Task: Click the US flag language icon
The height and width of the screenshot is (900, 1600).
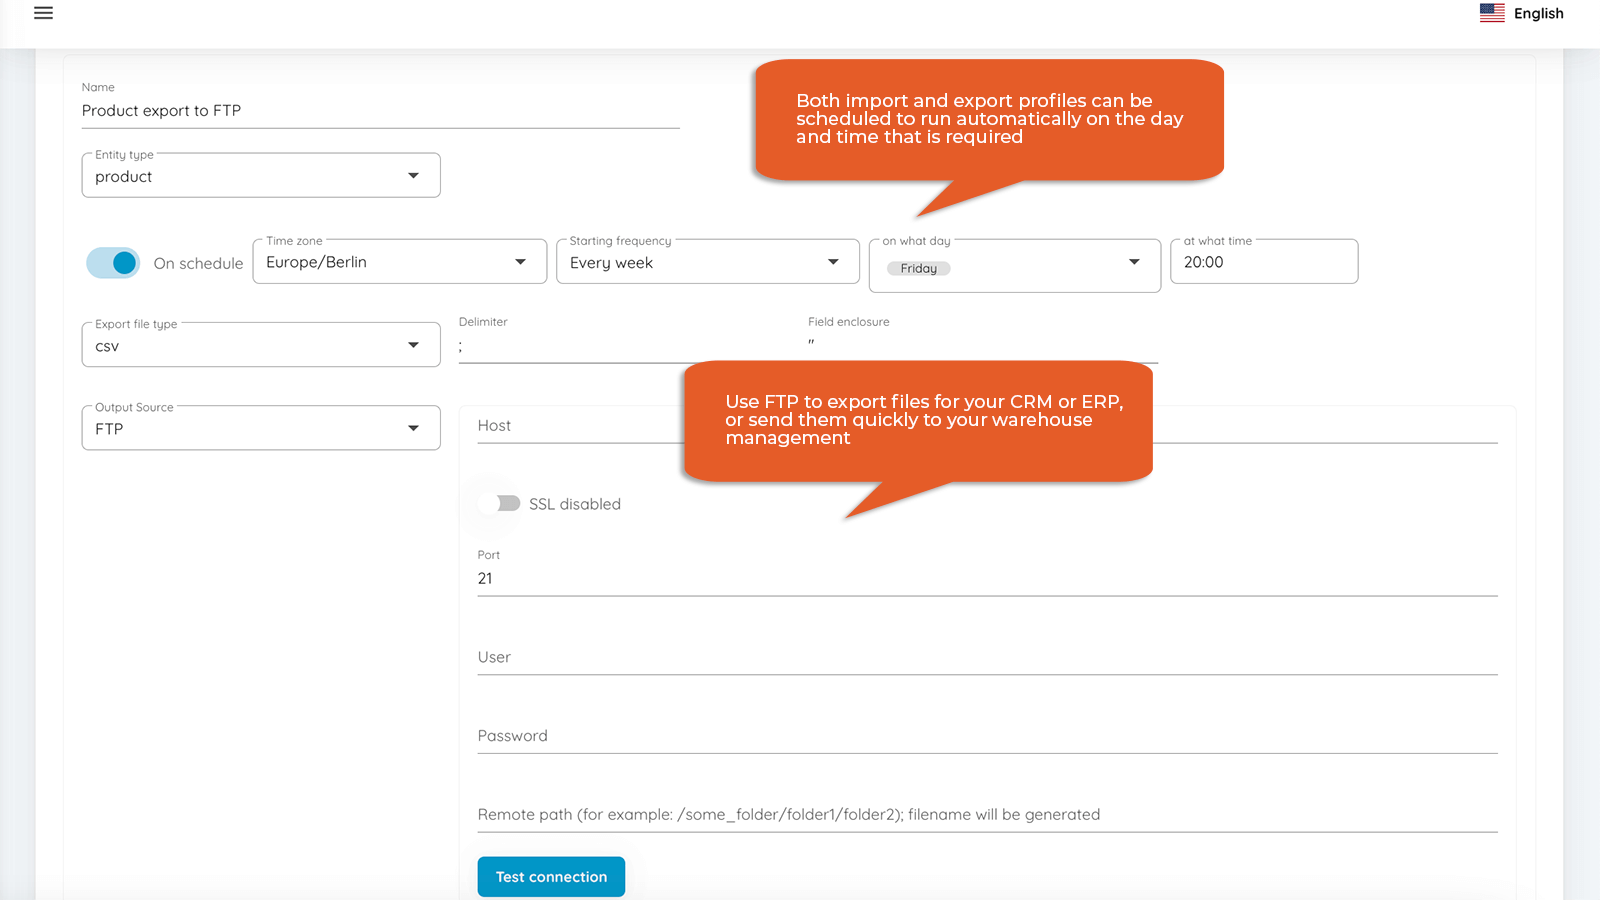Action: (x=1492, y=13)
